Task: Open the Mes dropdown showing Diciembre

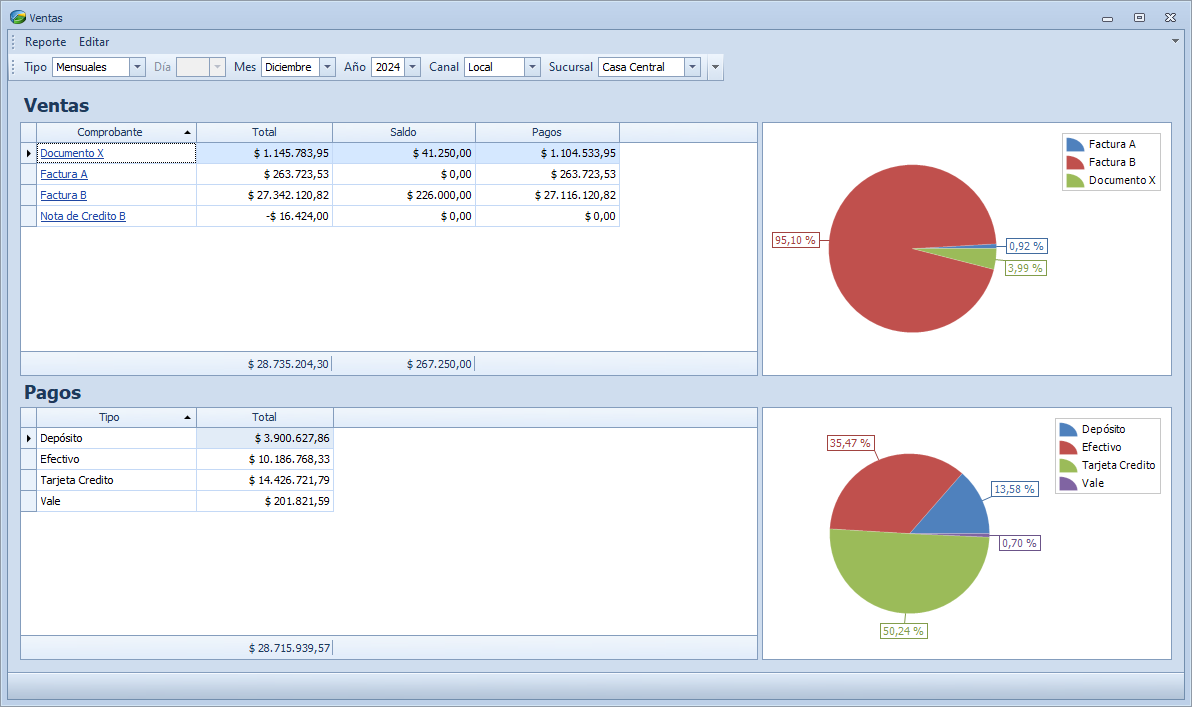Action: pyautogui.click(x=327, y=67)
